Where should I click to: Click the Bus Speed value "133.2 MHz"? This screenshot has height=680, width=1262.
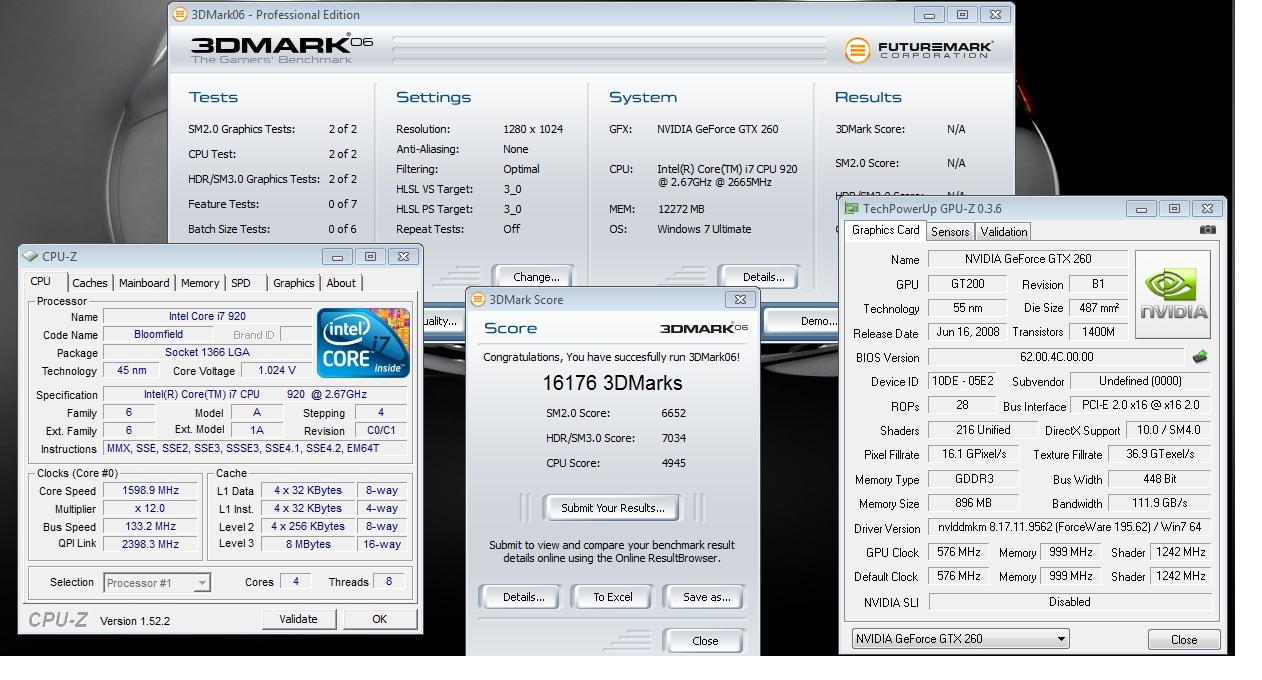point(149,527)
